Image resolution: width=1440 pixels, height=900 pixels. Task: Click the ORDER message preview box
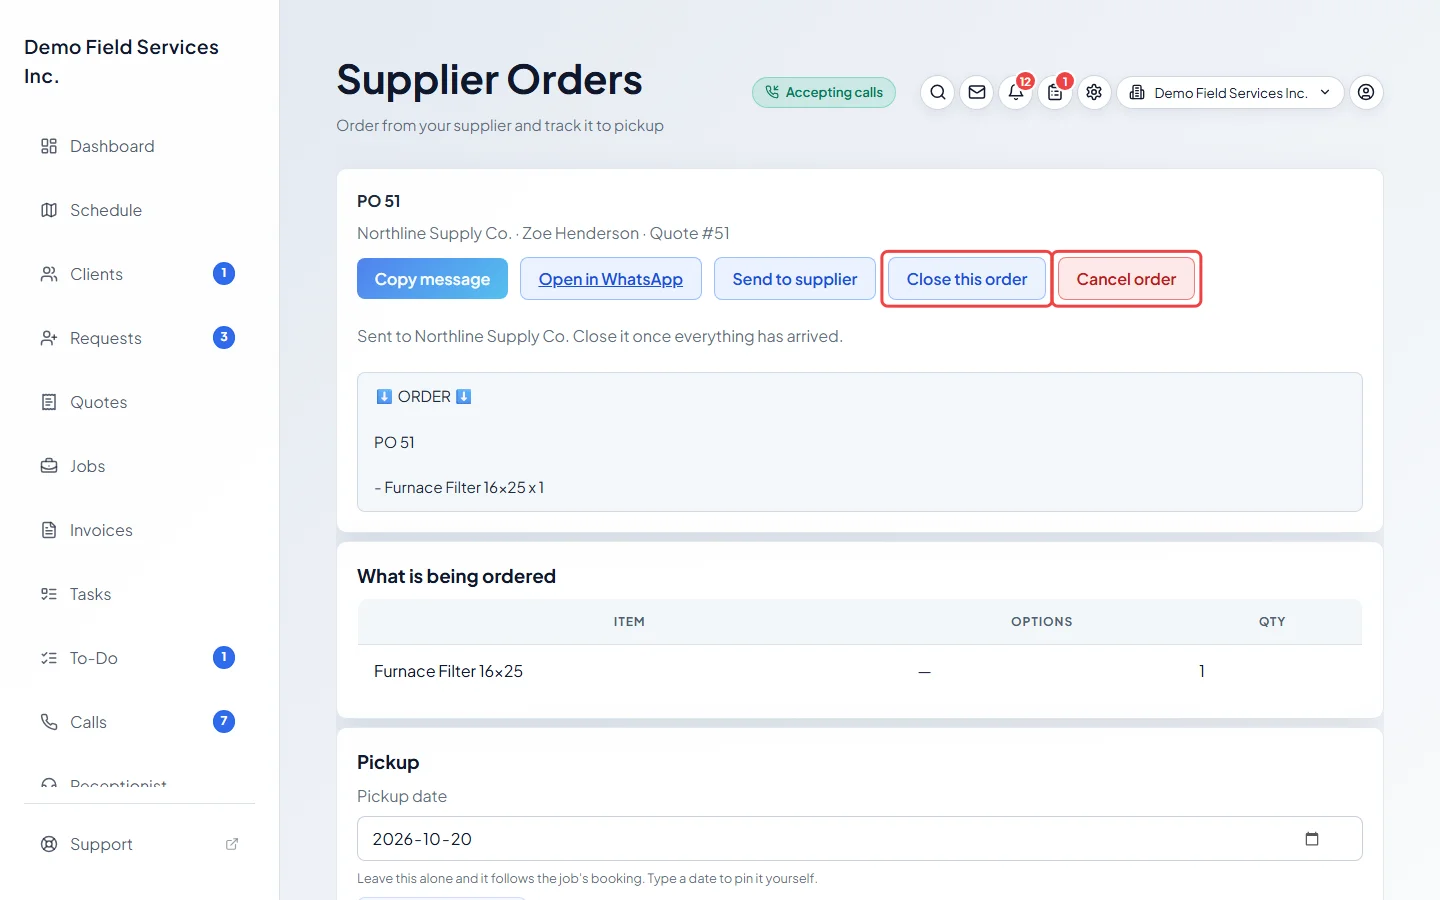click(860, 442)
